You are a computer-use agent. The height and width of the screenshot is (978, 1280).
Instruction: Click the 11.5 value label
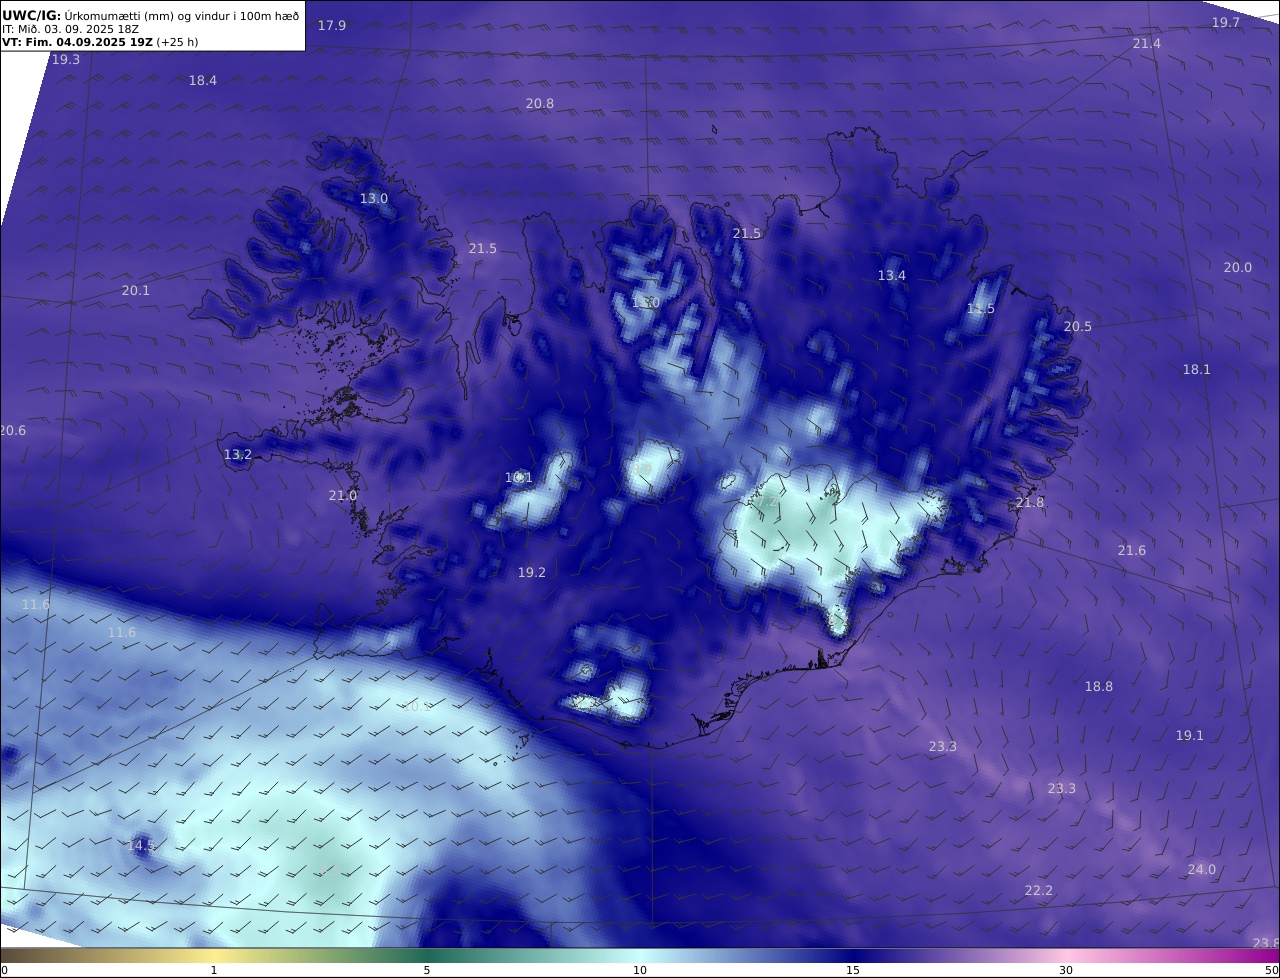[981, 308]
